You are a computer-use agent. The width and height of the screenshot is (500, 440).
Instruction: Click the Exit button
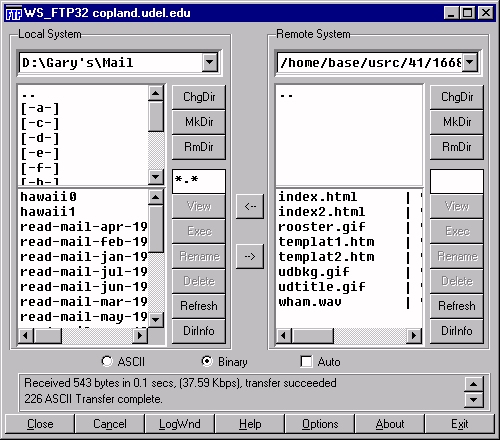tap(460, 424)
